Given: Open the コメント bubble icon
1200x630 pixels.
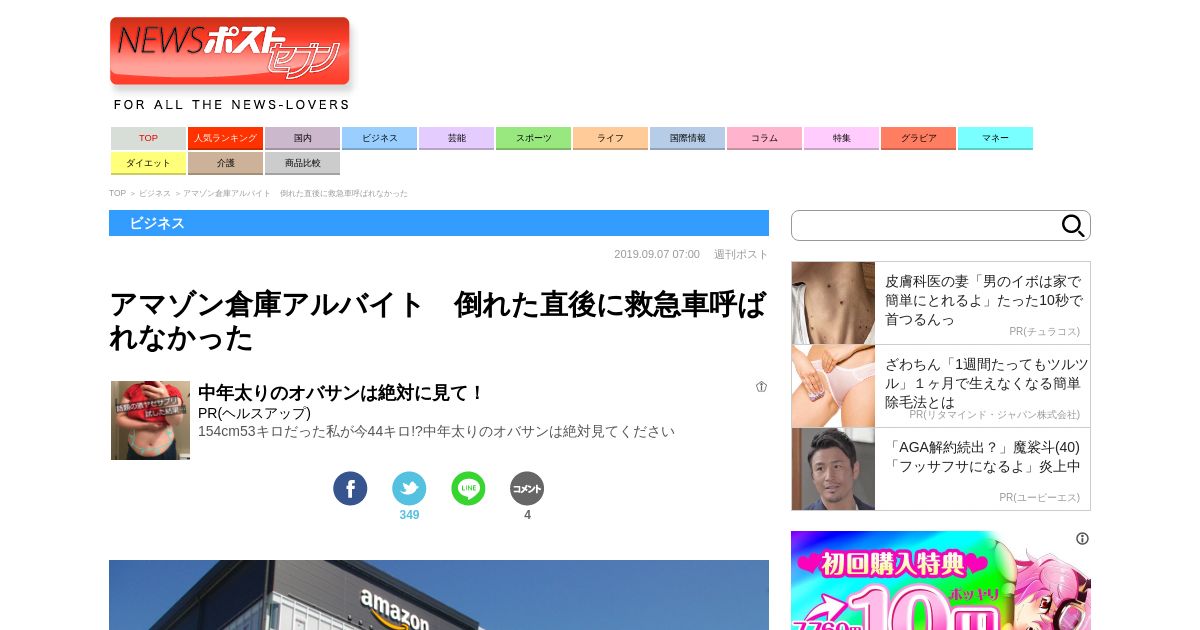Looking at the screenshot, I should click(x=527, y=488).
